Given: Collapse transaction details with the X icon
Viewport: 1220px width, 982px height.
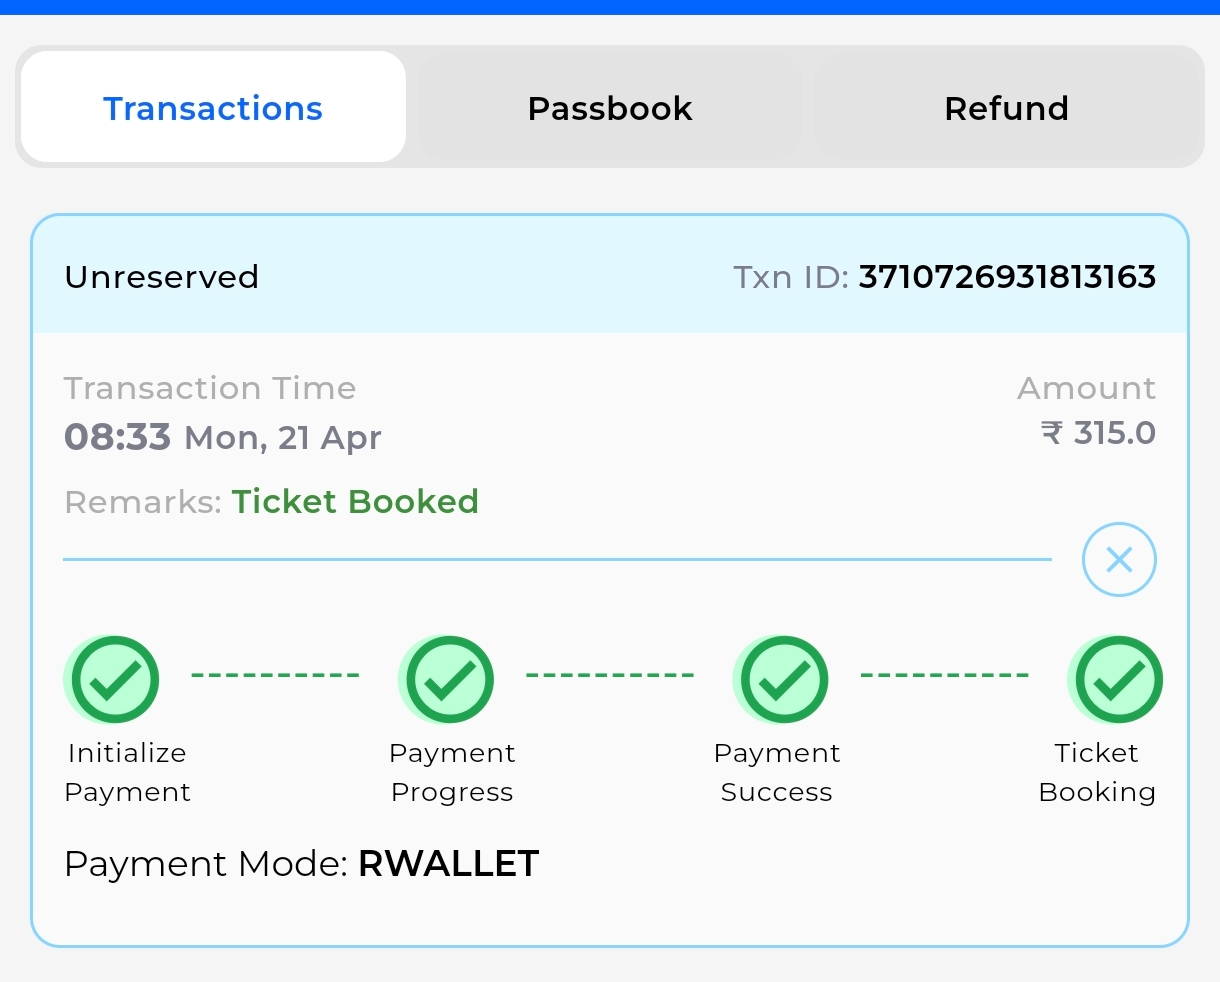Looking at the screenshot, I should [1119, 560].
